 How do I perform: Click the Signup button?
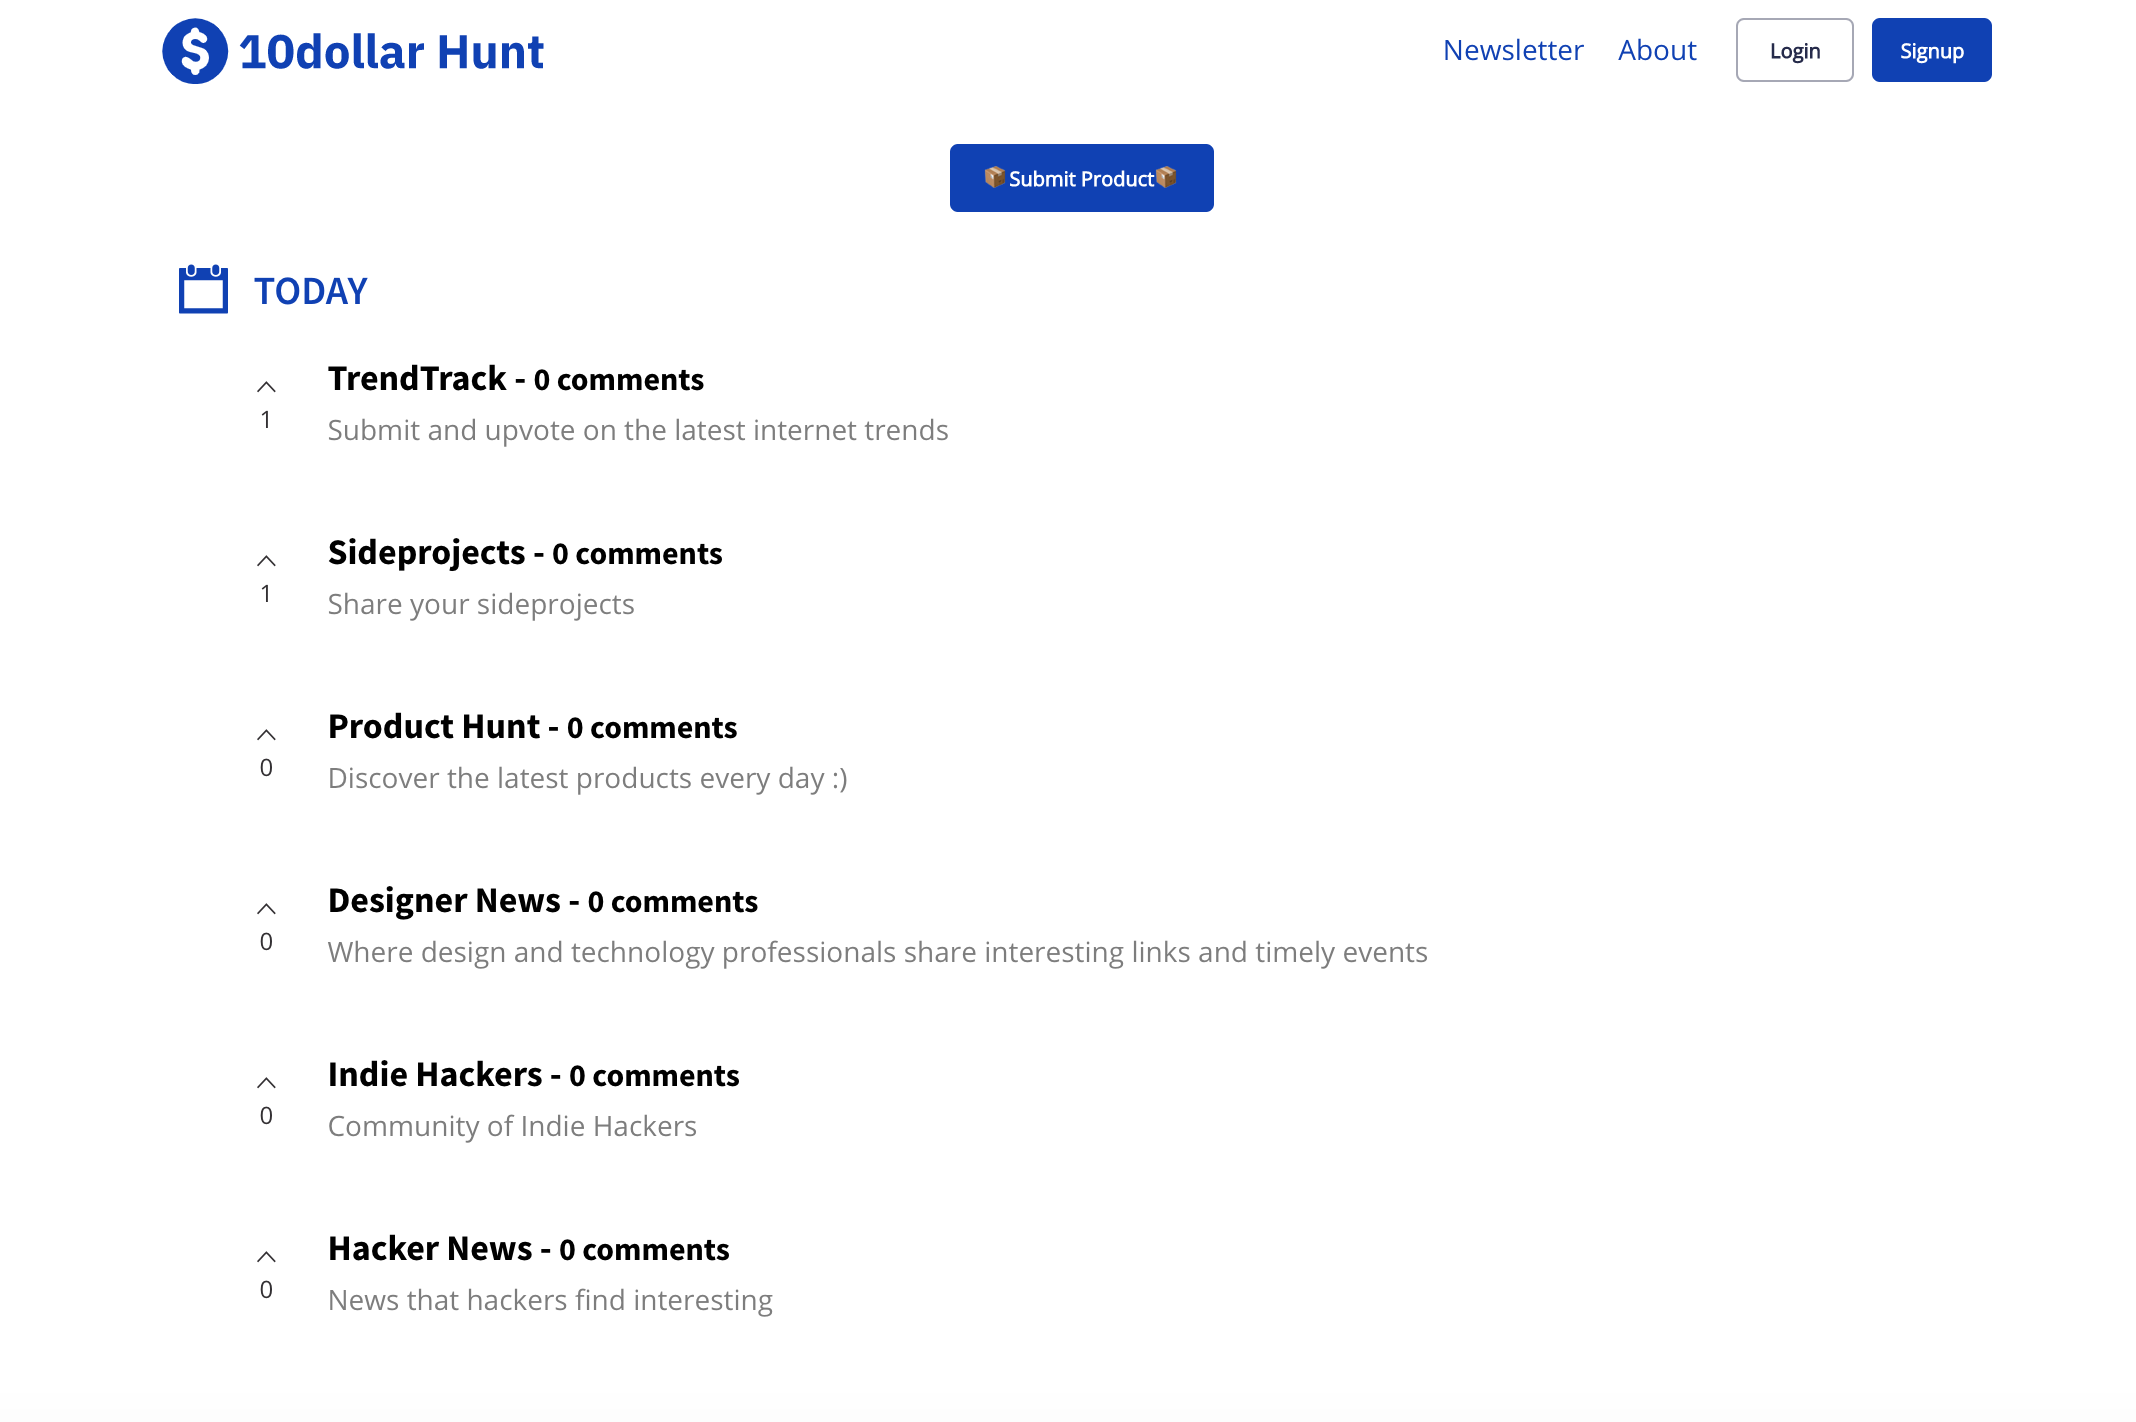pyautogui.click(x=1930, y=49)
